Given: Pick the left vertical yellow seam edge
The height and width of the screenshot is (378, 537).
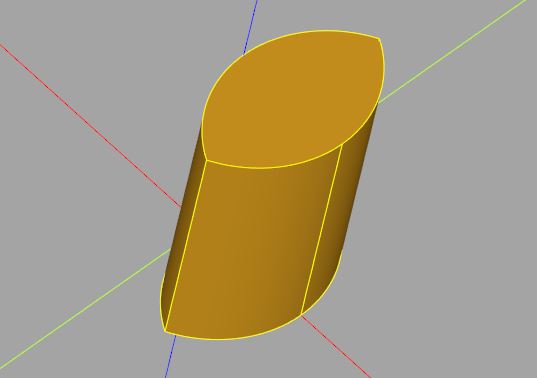Looking at the screenshot, I should (185, 245).
